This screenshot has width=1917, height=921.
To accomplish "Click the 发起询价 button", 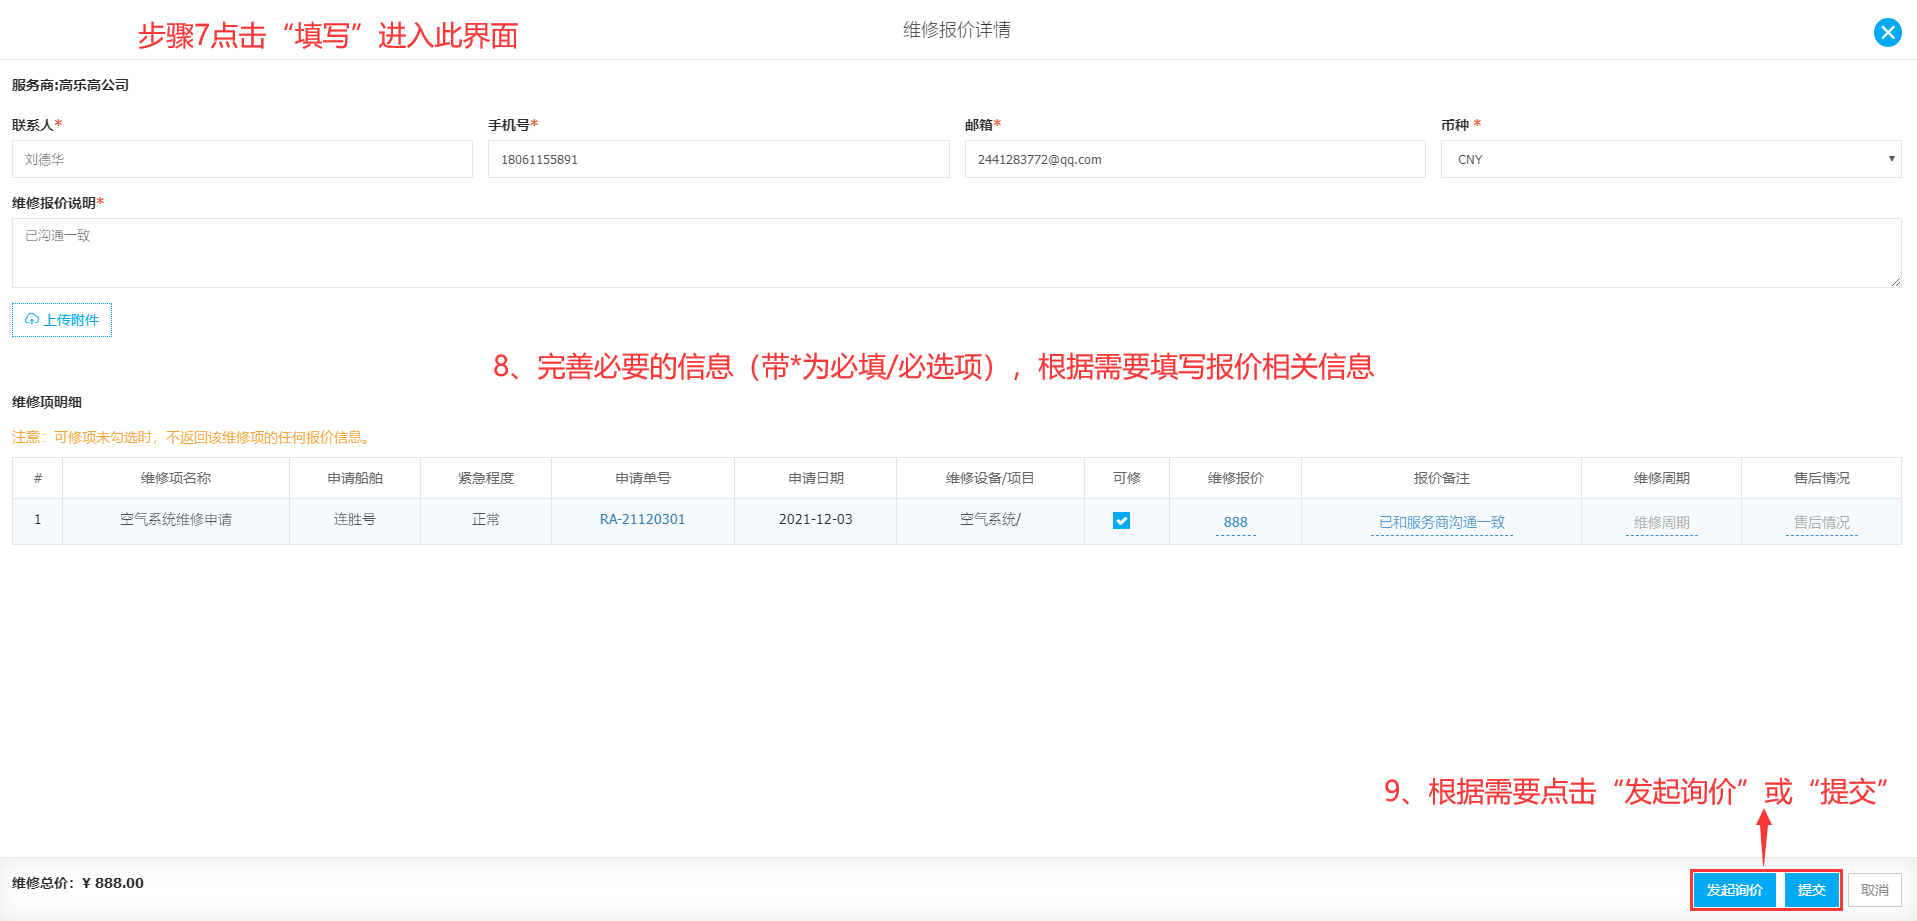I will click(1734, 890).
